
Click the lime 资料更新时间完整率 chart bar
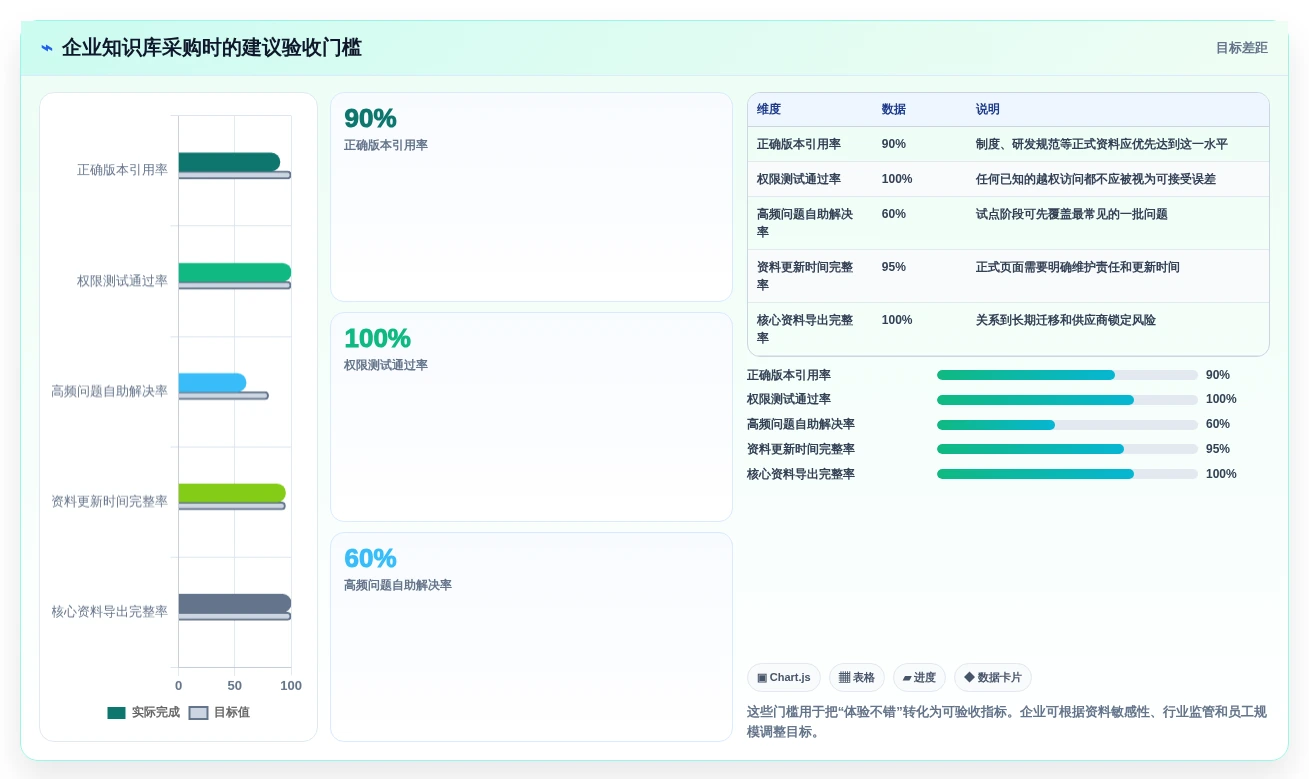click(232, 493)
